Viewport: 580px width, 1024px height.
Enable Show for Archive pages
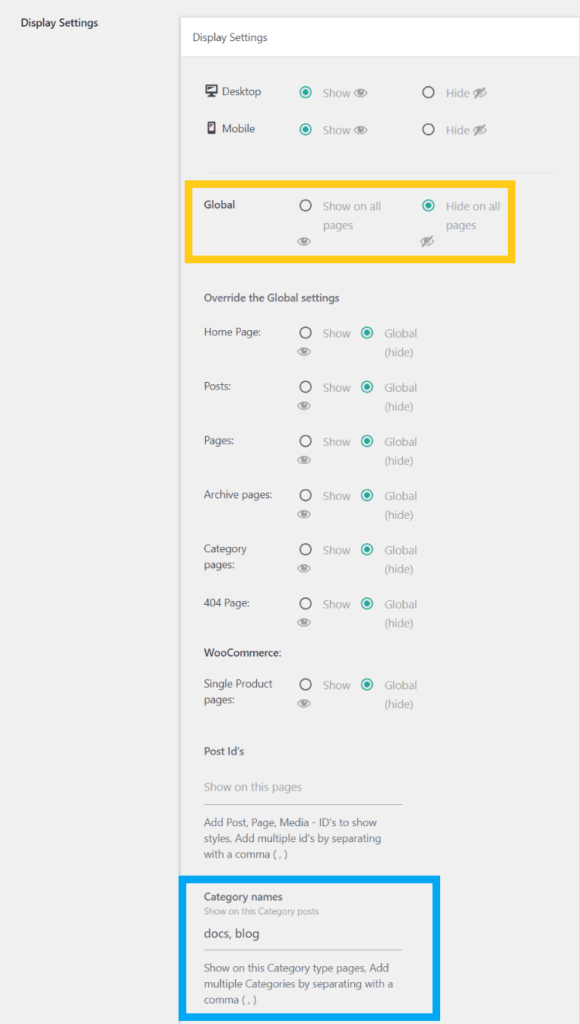click(305, 495)
